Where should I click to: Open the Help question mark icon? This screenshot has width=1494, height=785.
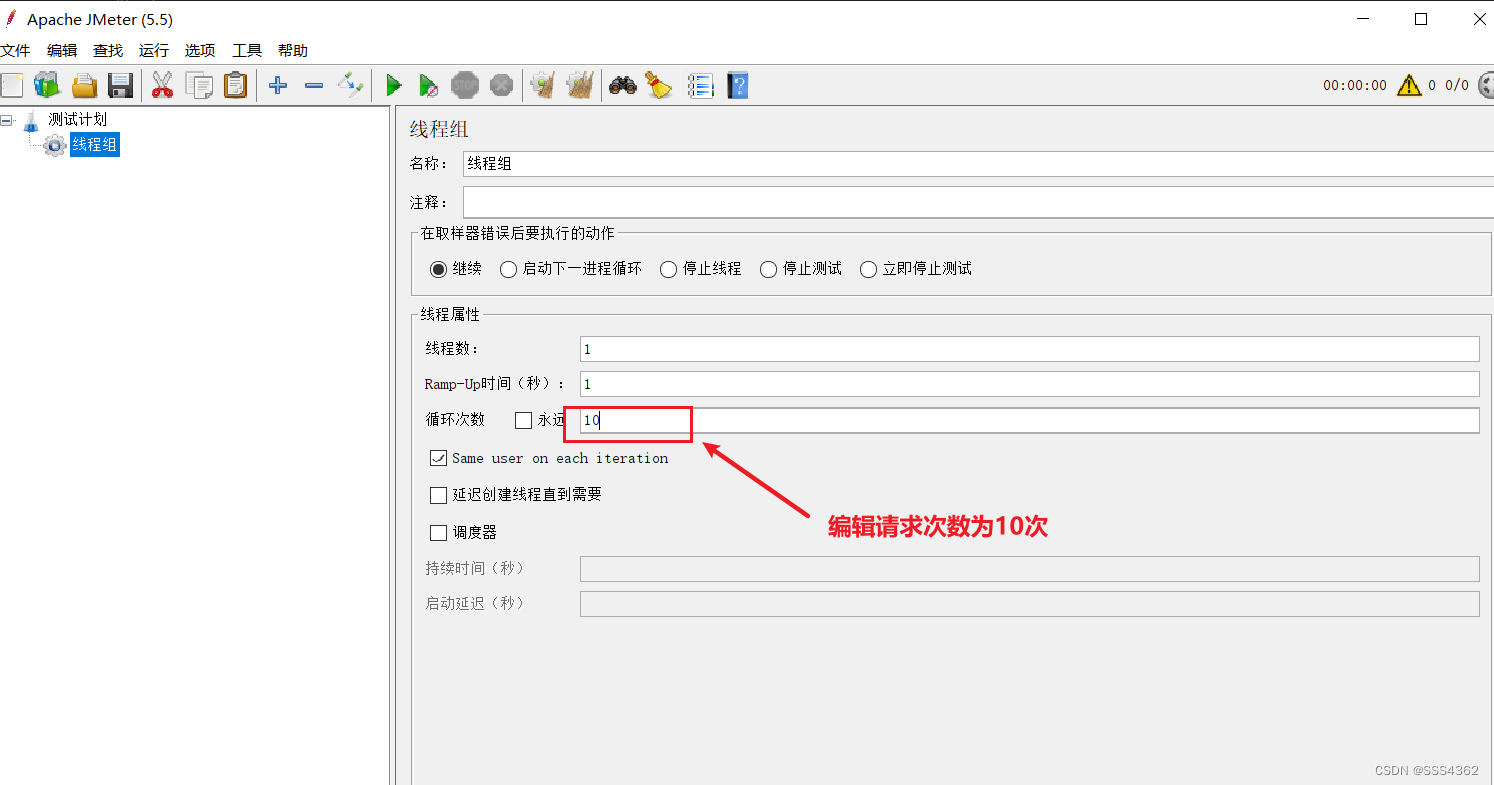738,86
